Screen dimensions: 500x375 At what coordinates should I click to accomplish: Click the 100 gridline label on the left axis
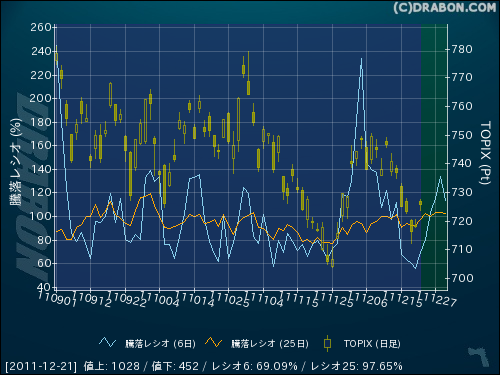click(41, 216)
